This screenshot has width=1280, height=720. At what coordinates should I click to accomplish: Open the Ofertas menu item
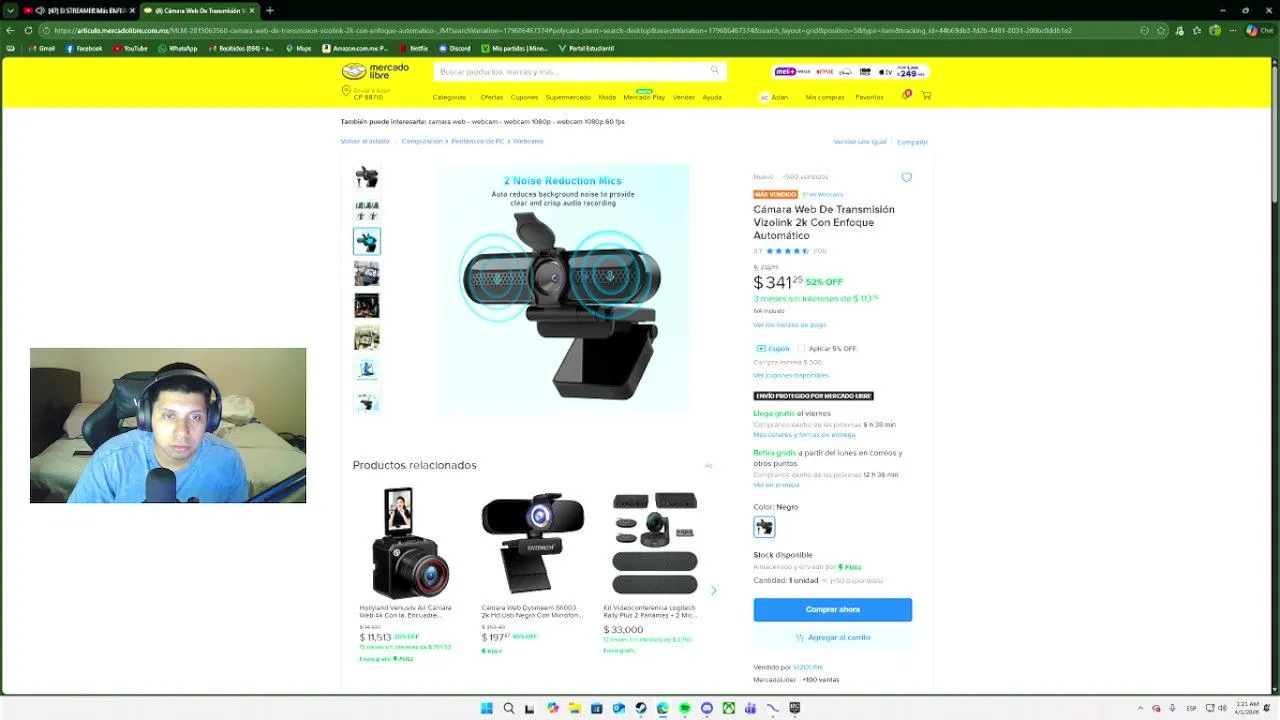pyautogui.click(x=491, y=97)
